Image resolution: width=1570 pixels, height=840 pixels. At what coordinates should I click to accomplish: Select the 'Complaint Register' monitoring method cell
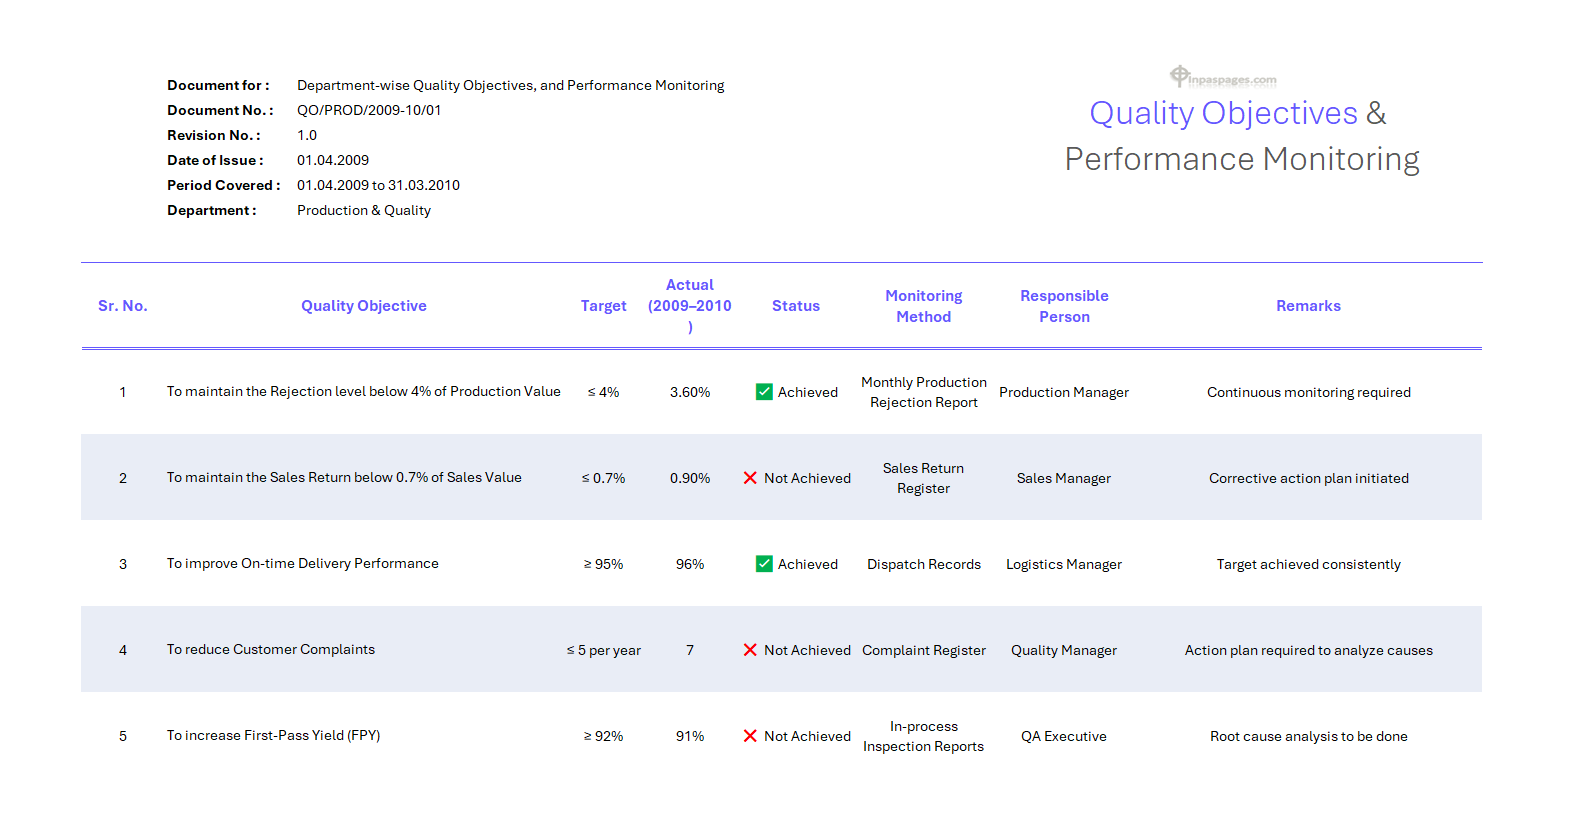point(923,650)
